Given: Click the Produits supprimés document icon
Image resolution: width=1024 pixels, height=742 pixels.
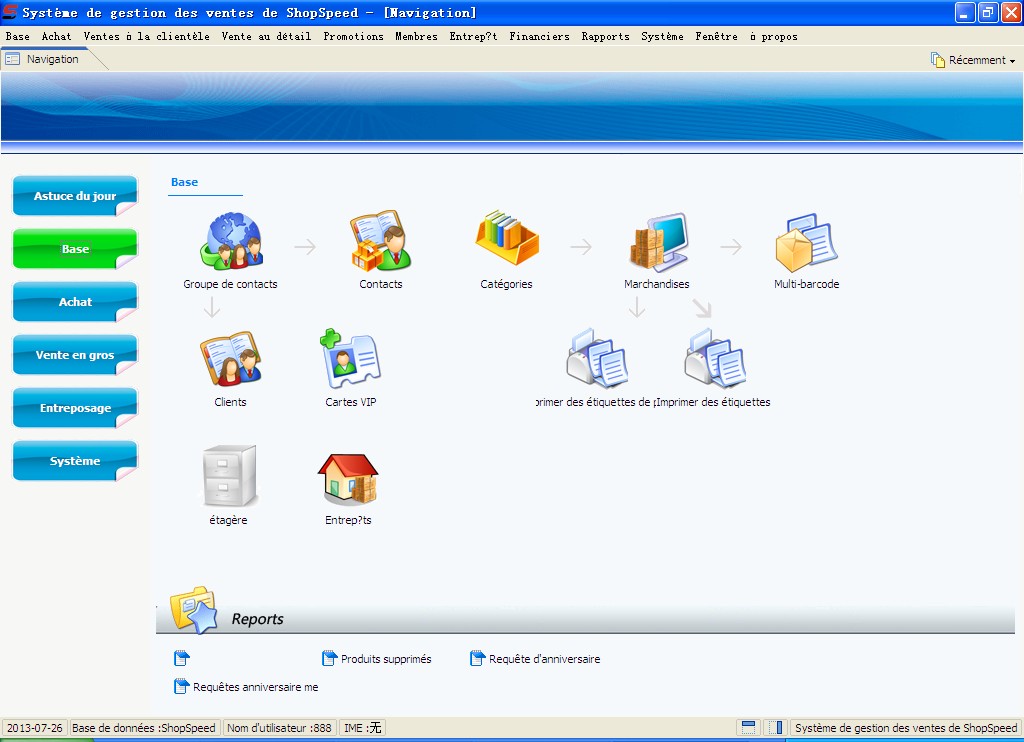Looking at the screenshot, I should click(330, 658).
